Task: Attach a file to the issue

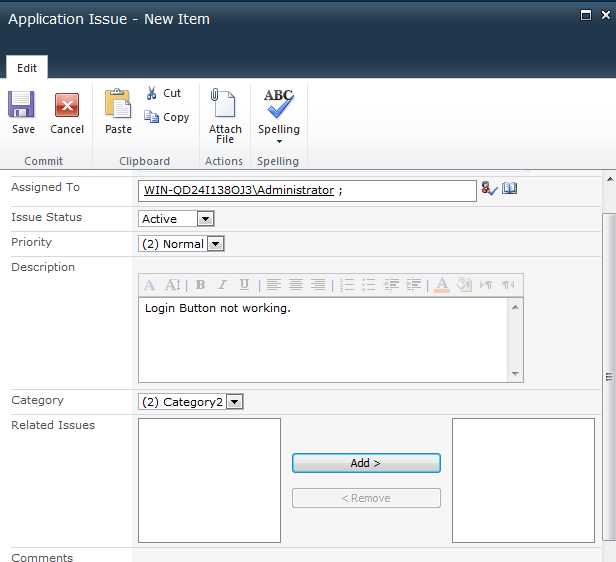Action: [x=225, y=117]
